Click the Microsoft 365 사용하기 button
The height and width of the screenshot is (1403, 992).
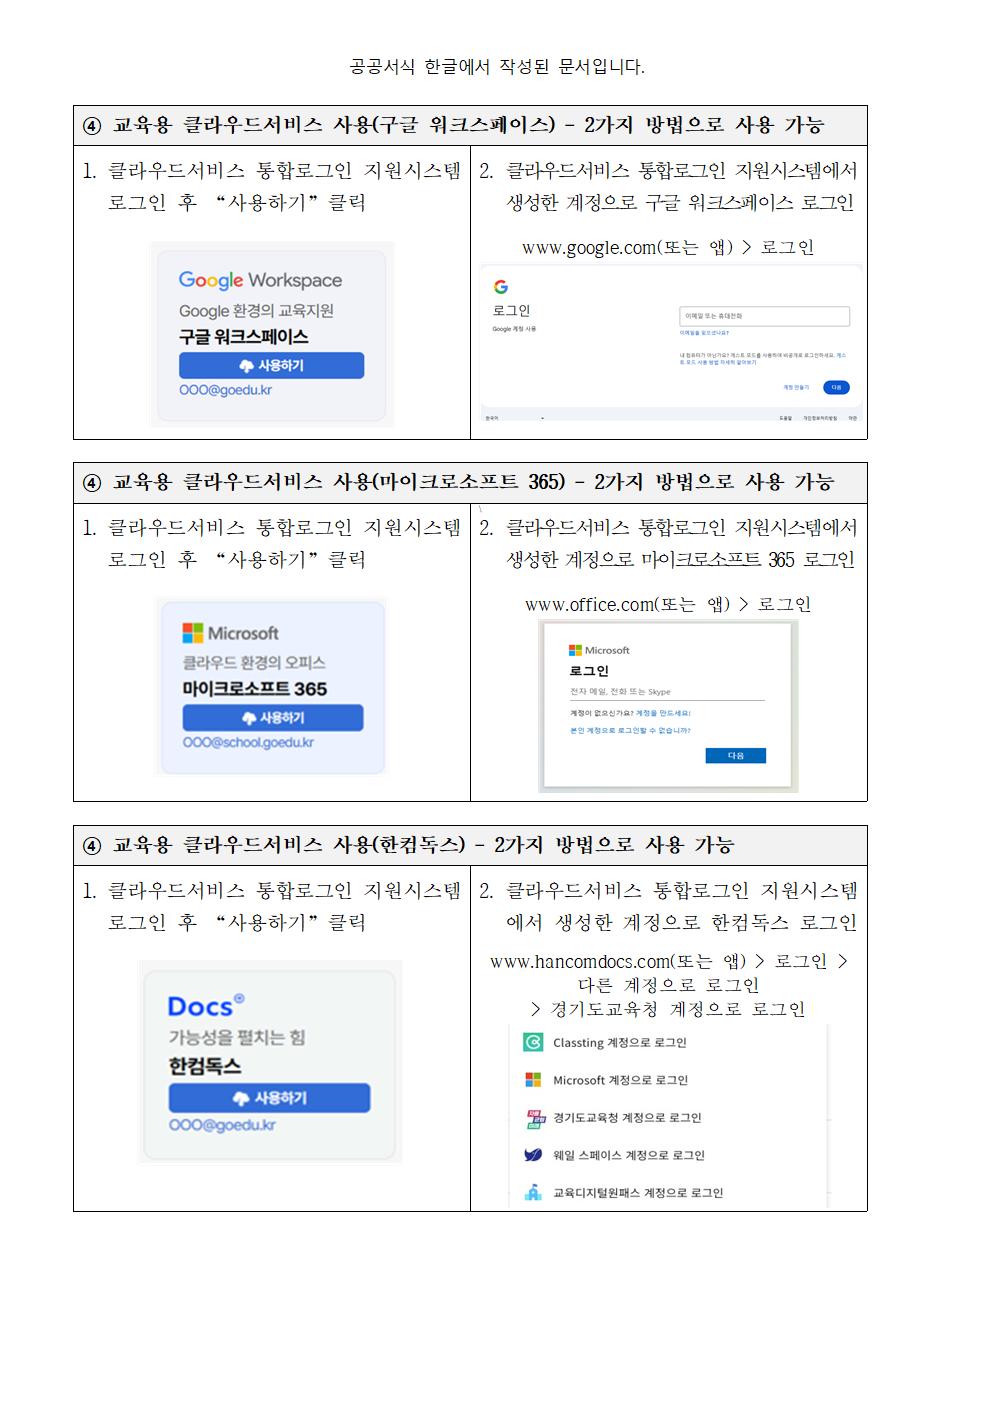tap(272, 718)
